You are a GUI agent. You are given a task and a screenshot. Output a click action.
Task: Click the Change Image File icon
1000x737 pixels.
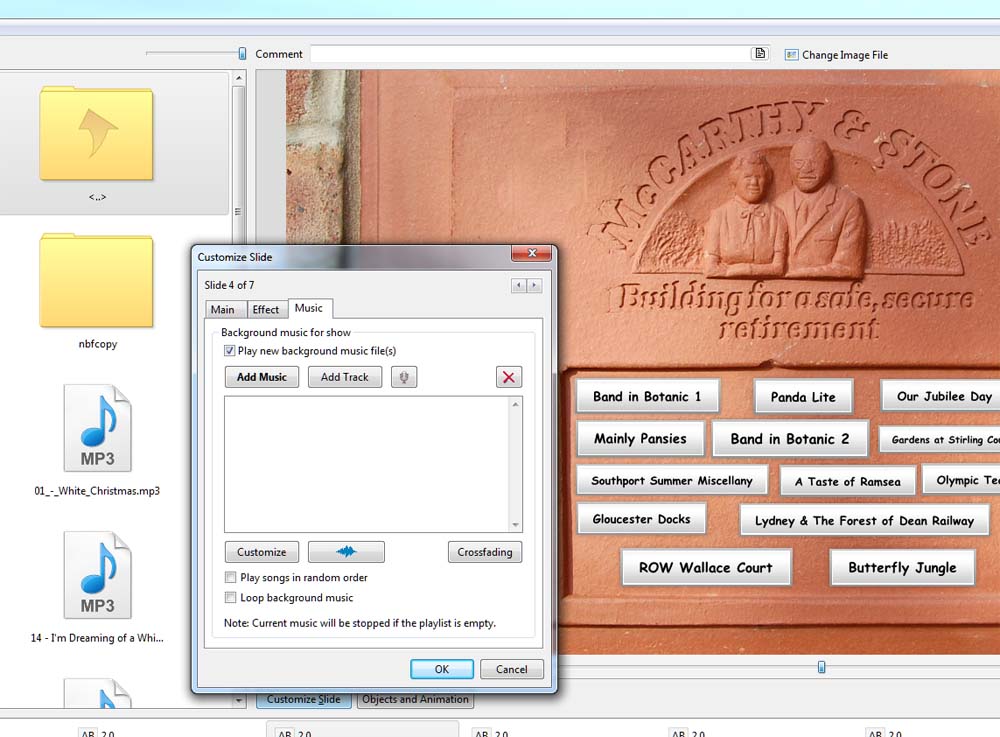[791, 55]
